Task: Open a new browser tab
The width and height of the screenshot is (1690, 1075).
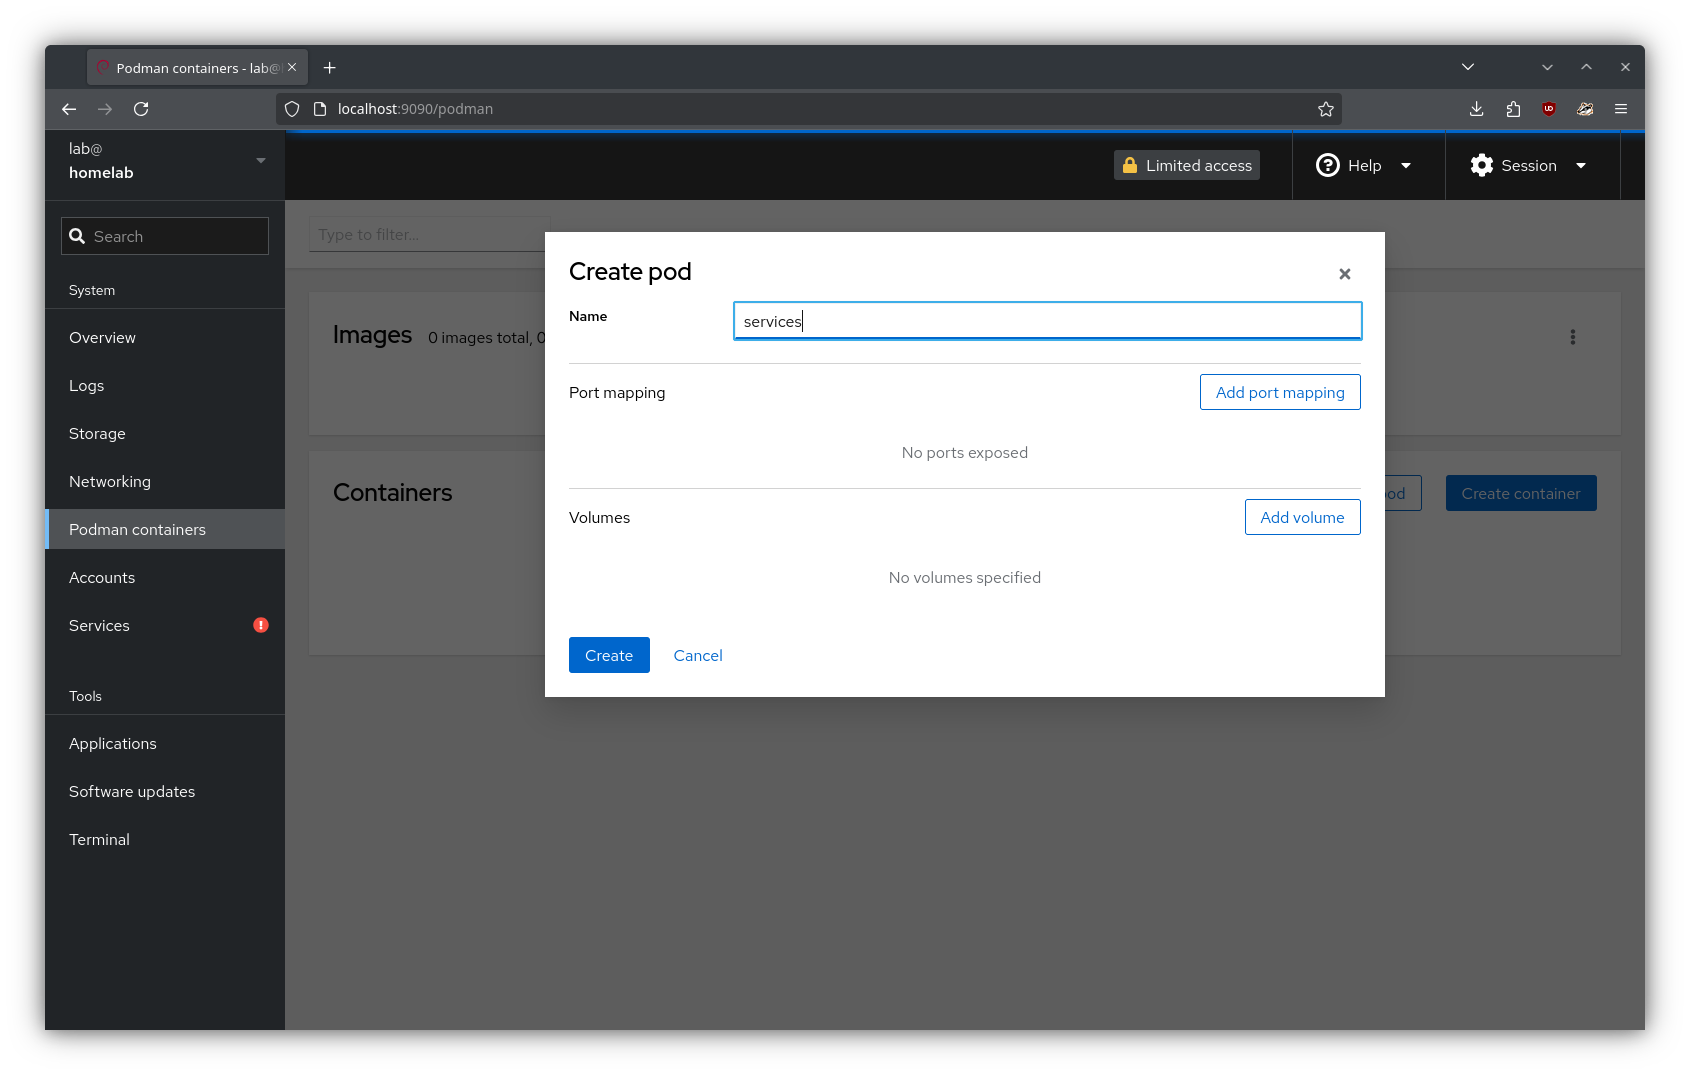Action: pos(329,68)
